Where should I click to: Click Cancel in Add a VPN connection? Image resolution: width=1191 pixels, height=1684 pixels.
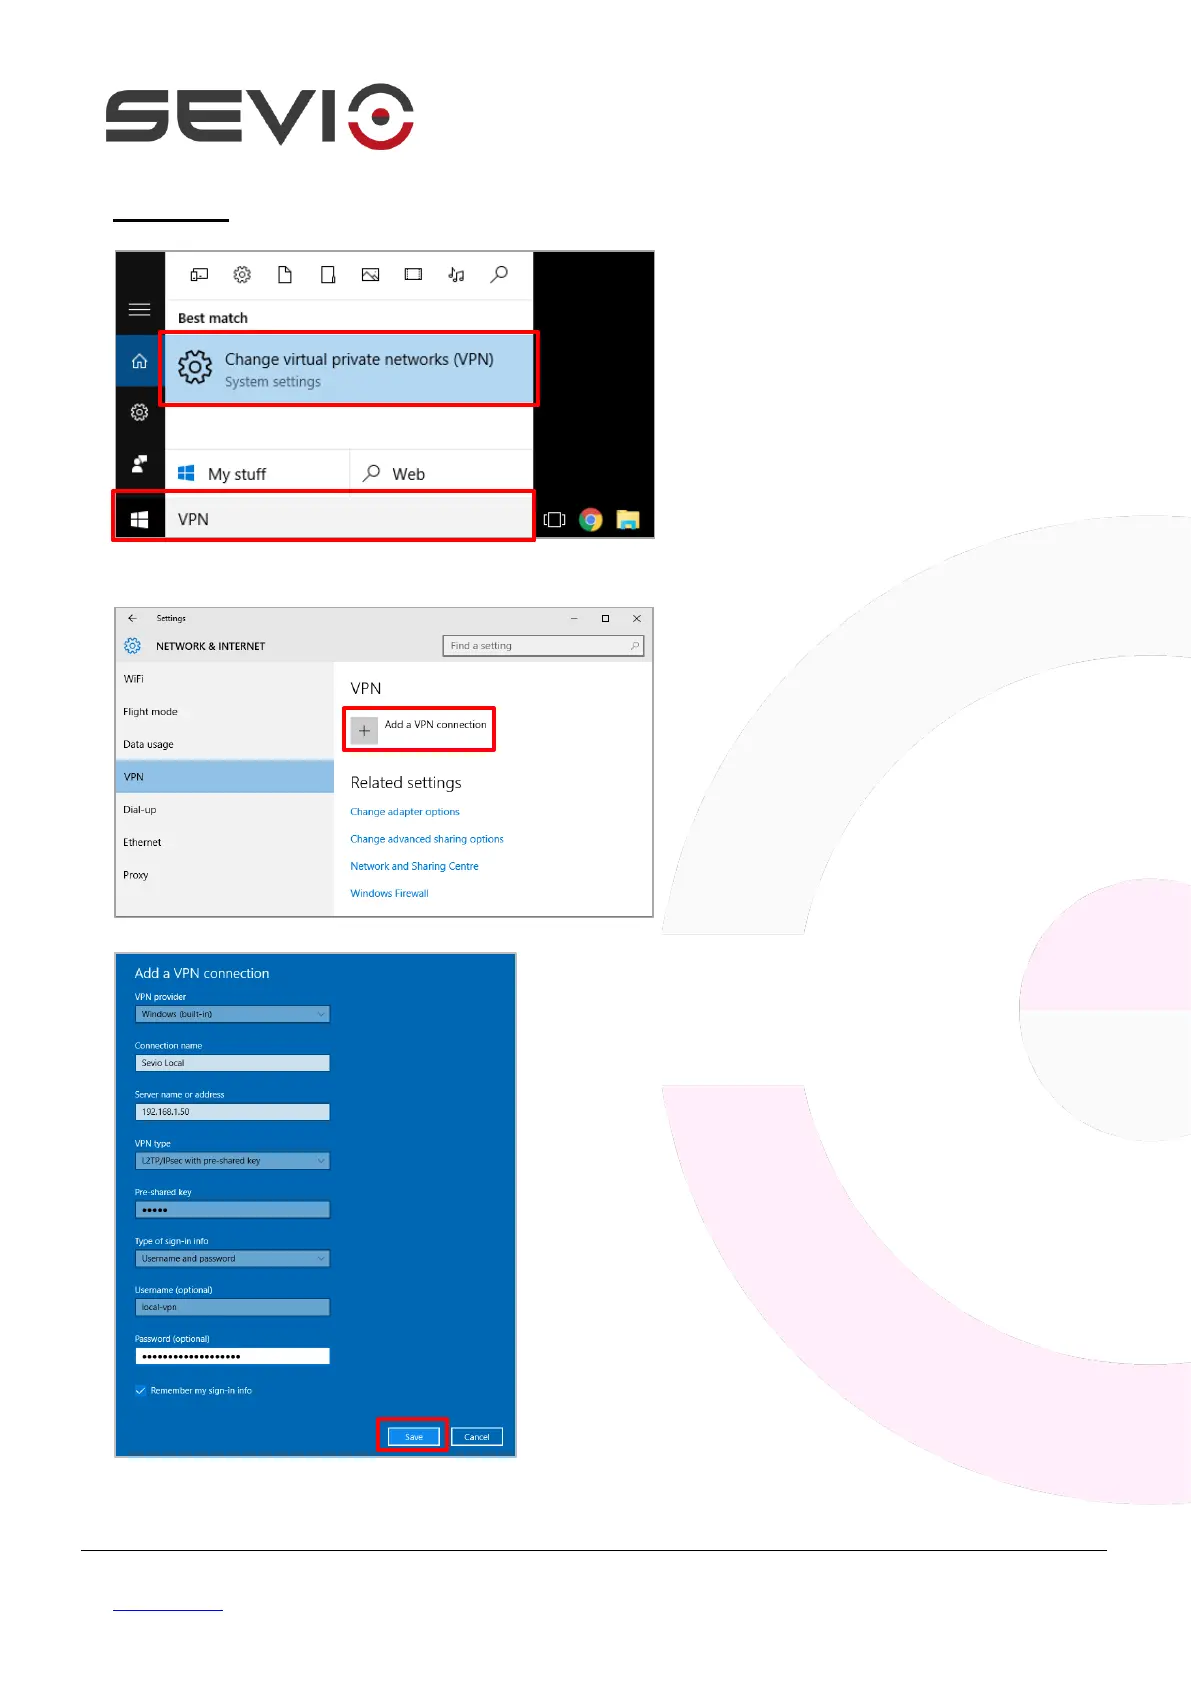tap(477, 1437)
